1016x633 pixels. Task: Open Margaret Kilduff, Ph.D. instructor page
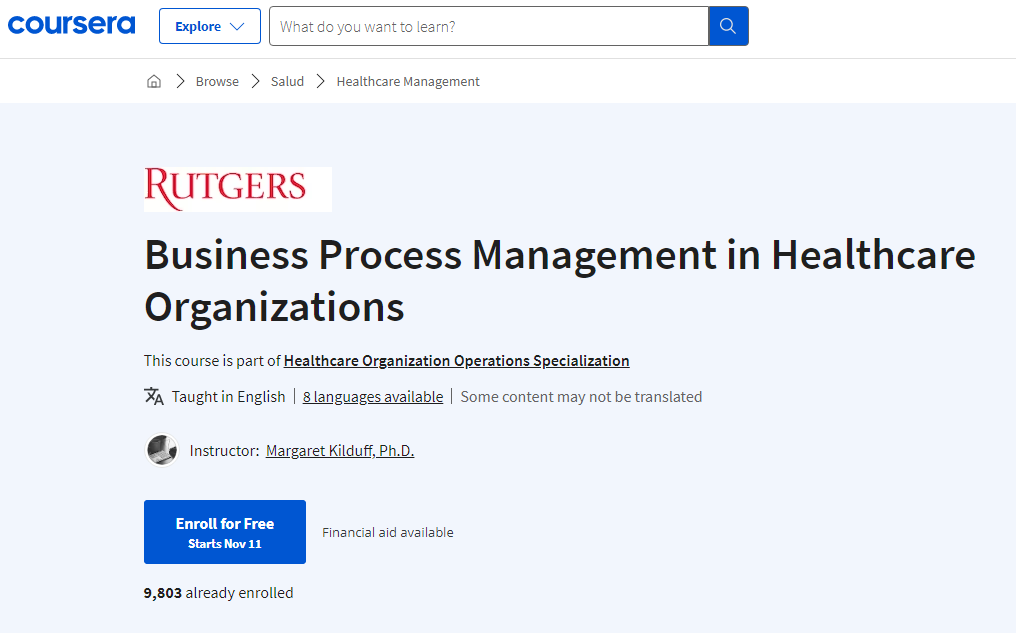pos(339,450)
